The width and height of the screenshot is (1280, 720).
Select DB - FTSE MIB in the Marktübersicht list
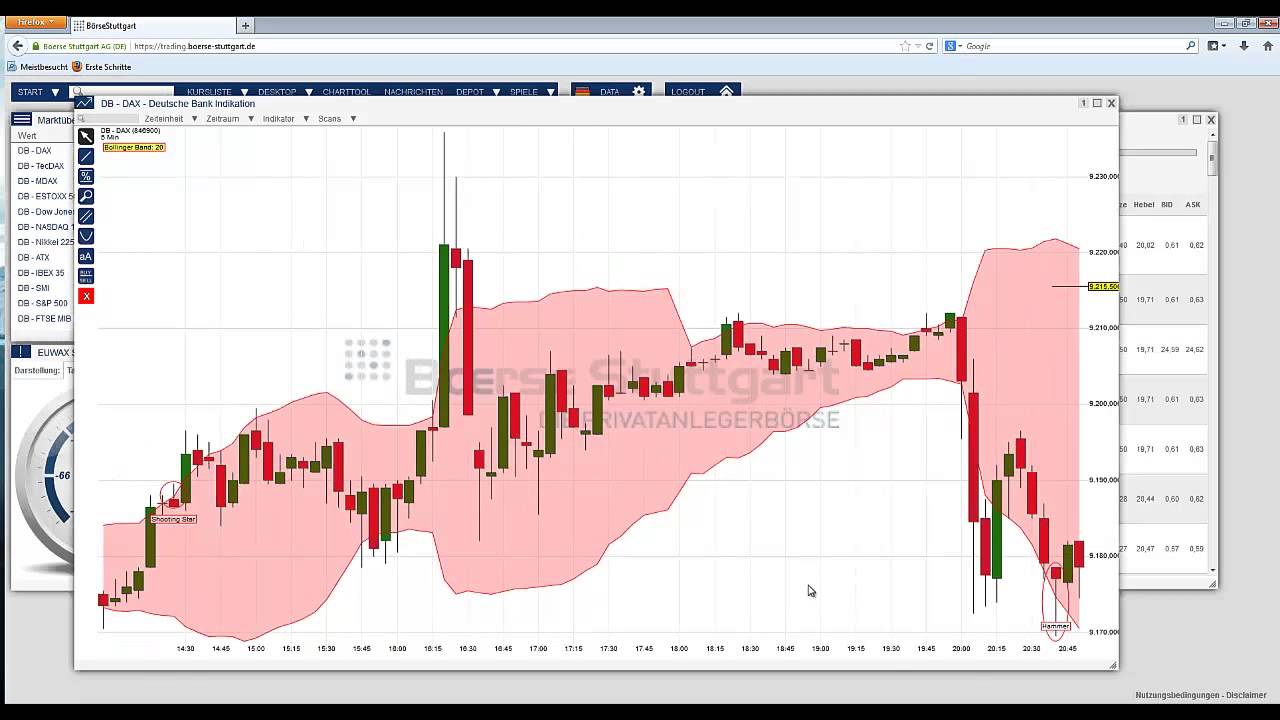[44, 318]
